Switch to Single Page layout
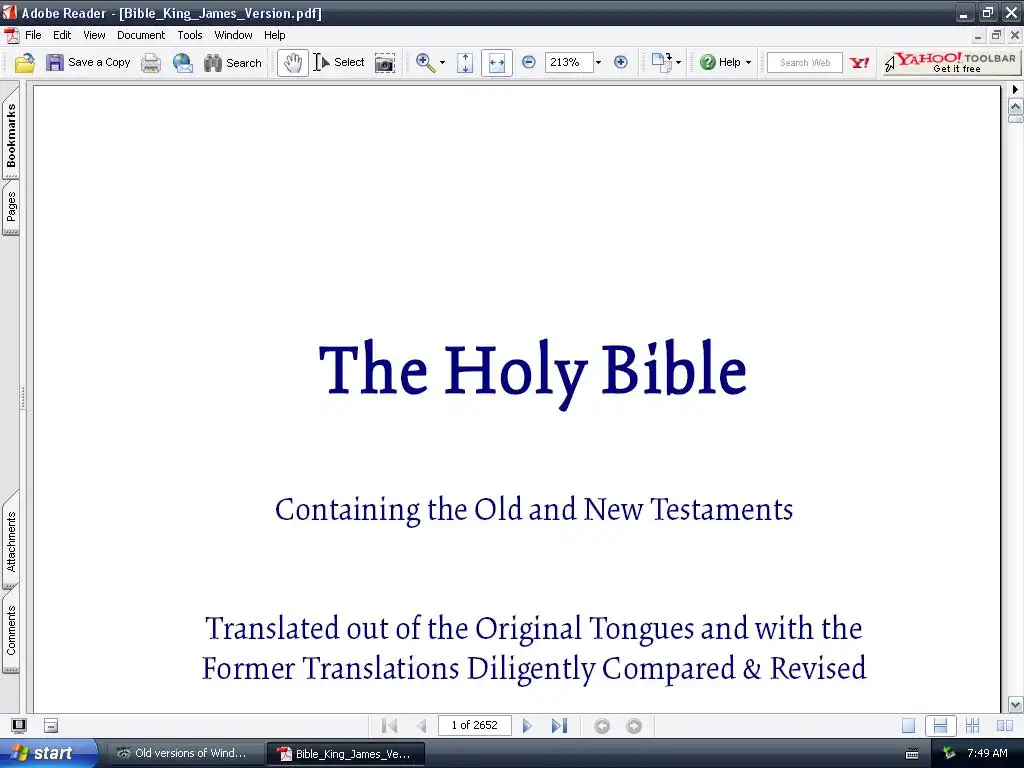Screen dimensions: 1024x768 (908, 726)
